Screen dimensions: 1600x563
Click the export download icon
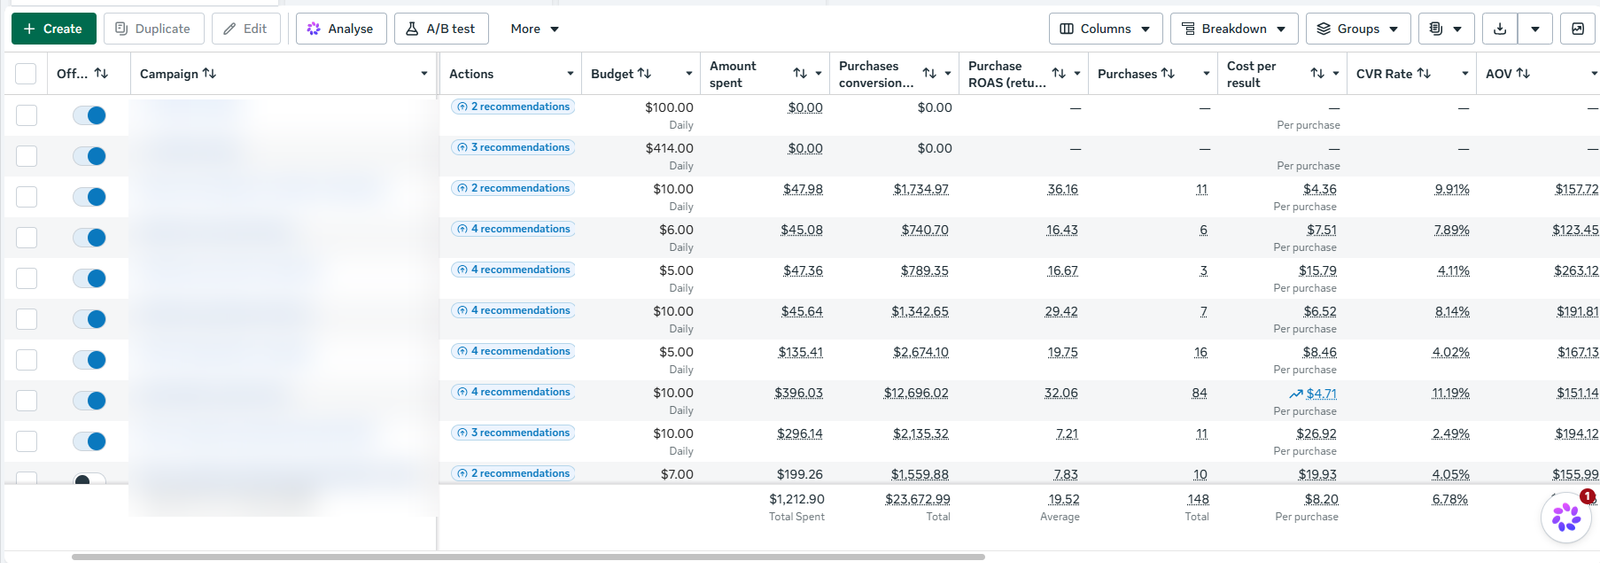pos(1500,29)
